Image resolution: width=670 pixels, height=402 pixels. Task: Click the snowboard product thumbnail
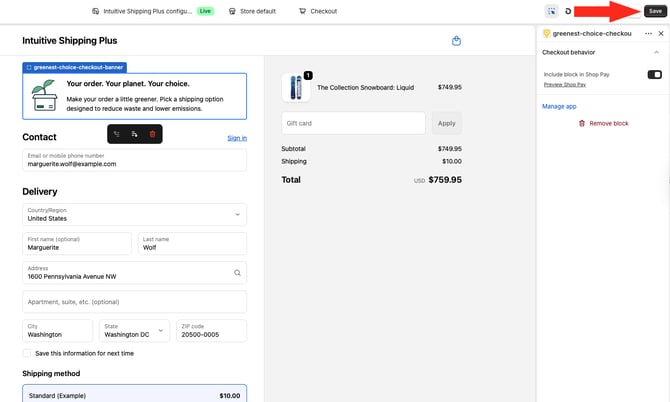coord(296,88)
